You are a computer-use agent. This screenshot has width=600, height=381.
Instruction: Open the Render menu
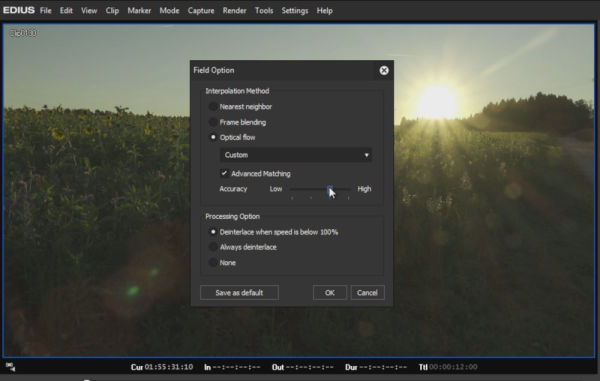pos(235,11)
